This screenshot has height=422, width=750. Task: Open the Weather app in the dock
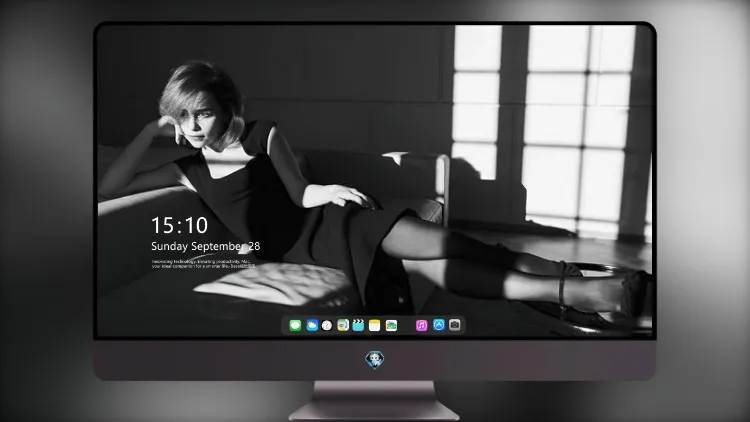click(x=312, y=325)
